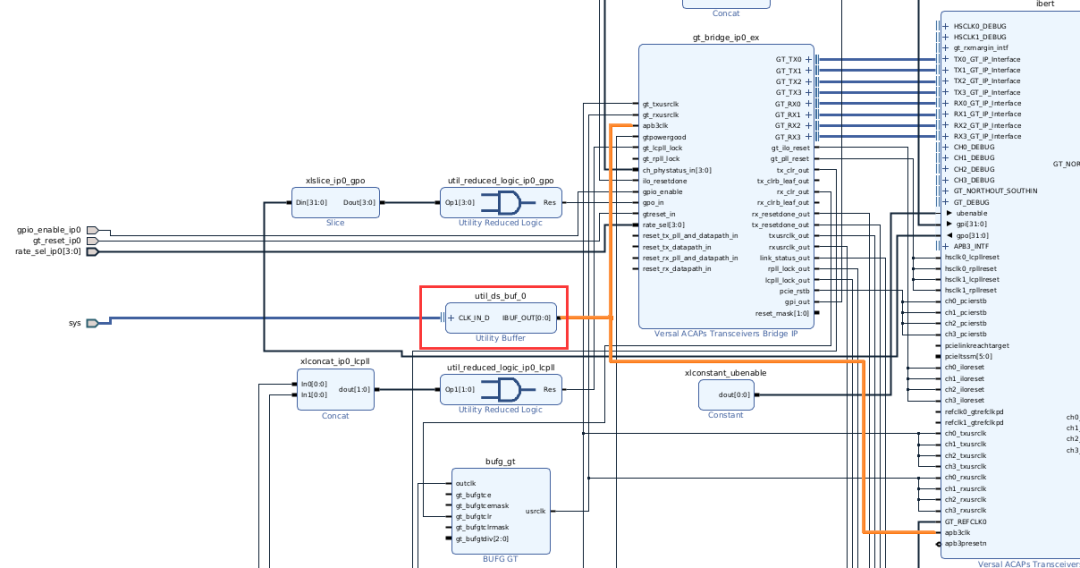Select the bufg_gt block title
The width and height of the screenshot is (1080, 568).
[x=499, y=460]
